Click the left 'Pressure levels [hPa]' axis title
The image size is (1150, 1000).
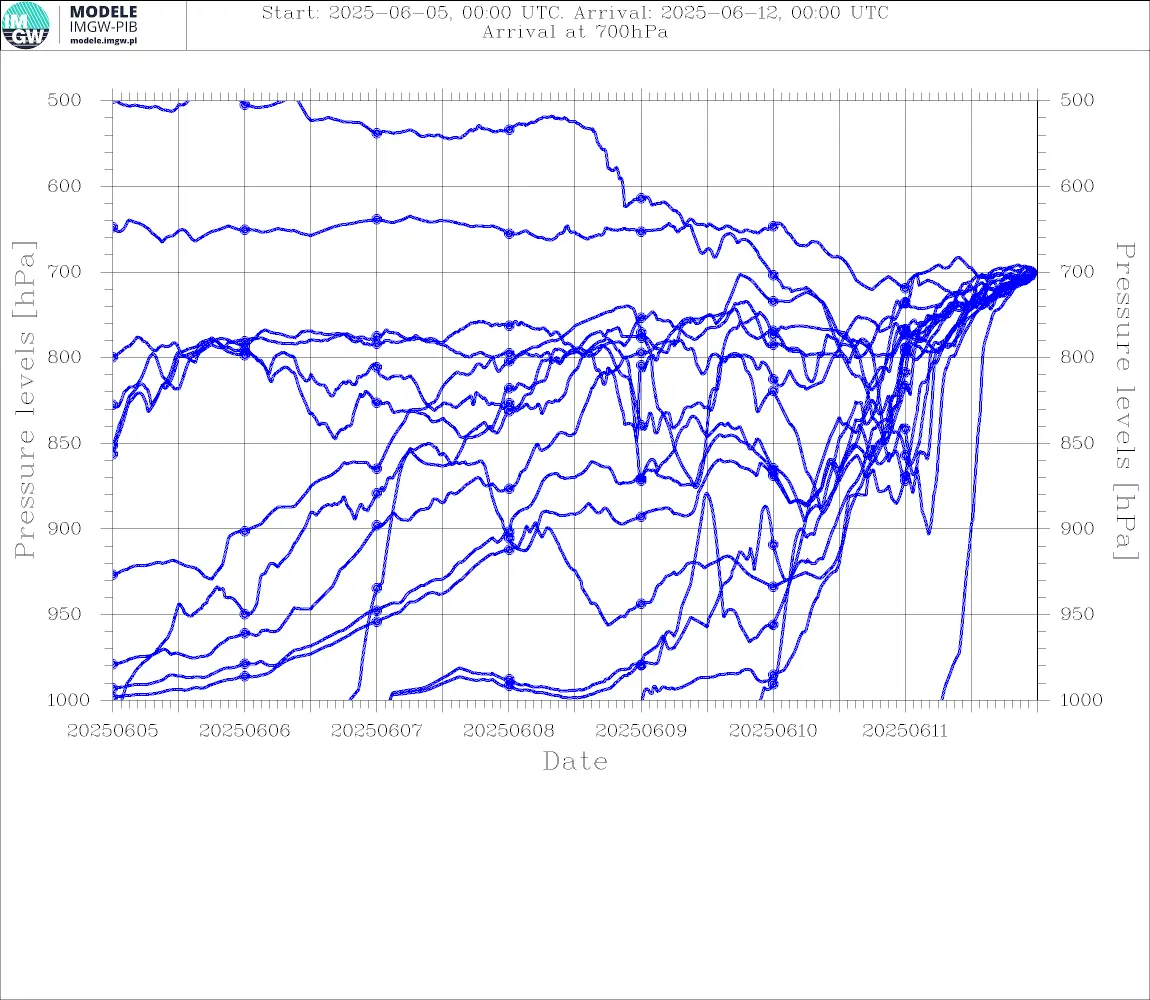click(x=24, y=400)
